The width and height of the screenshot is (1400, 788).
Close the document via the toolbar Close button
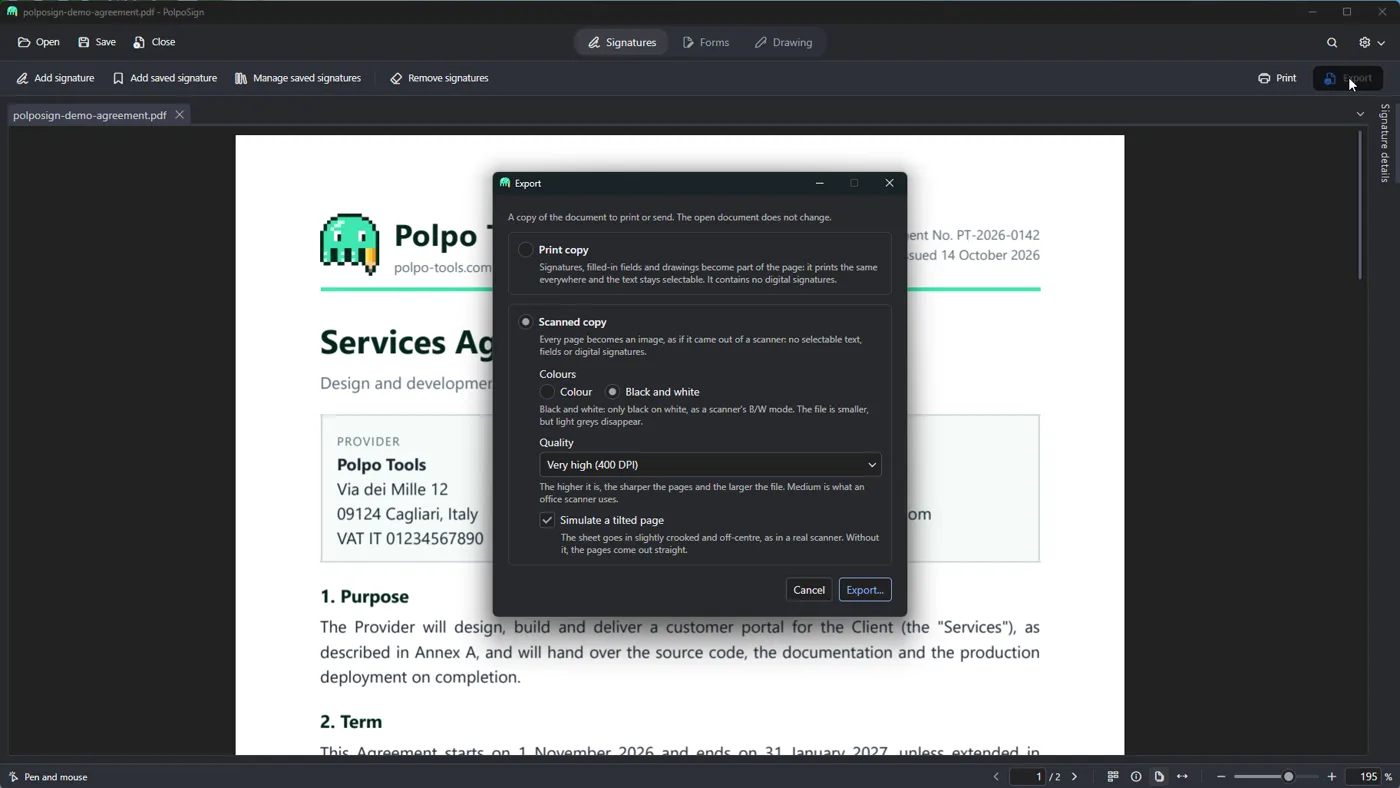pyautogui.click(x=154, y=42)
